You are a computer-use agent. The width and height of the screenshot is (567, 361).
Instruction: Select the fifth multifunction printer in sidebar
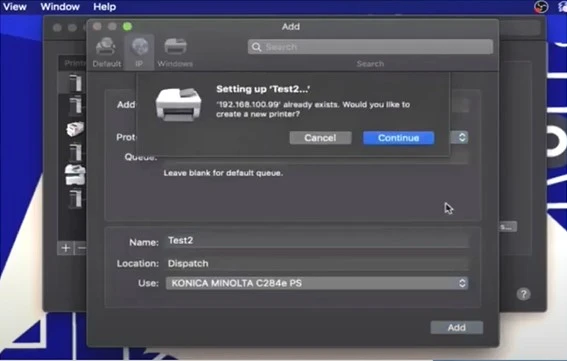click(75, 175)
